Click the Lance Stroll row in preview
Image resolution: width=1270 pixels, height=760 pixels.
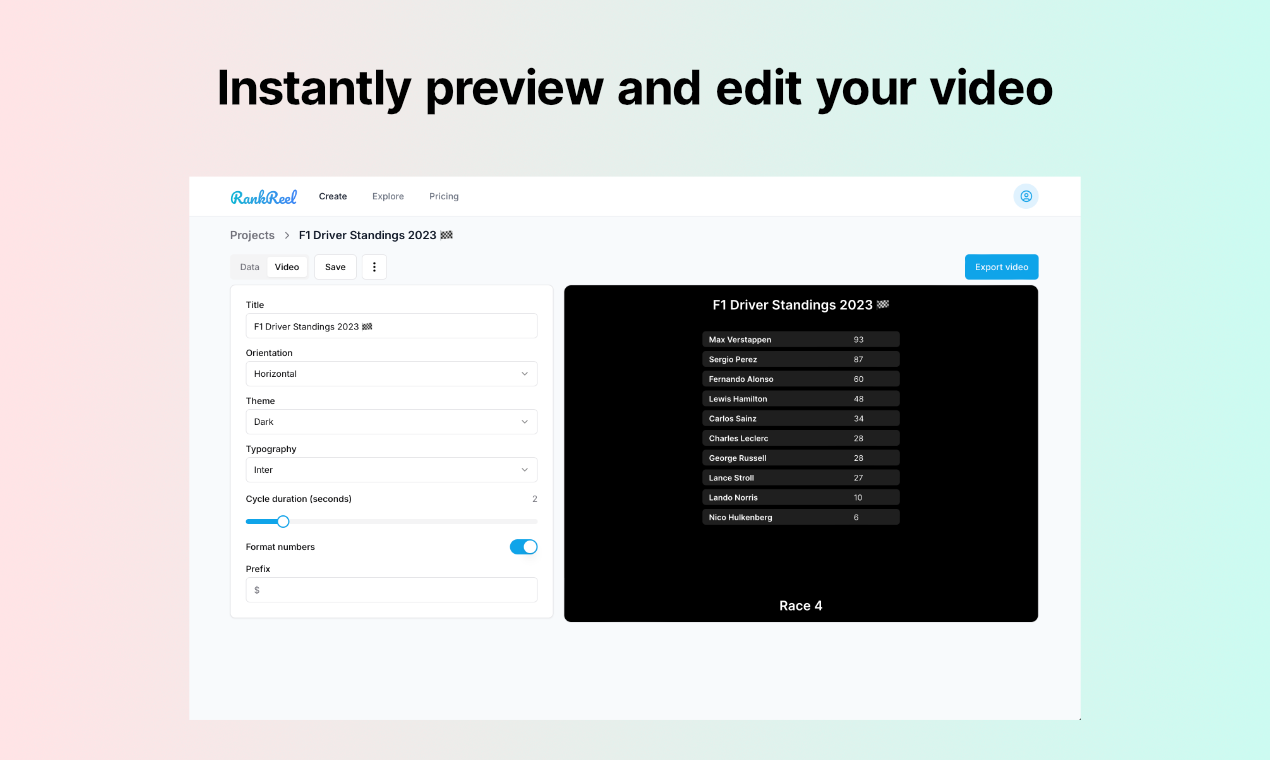[x=801, y=478]
